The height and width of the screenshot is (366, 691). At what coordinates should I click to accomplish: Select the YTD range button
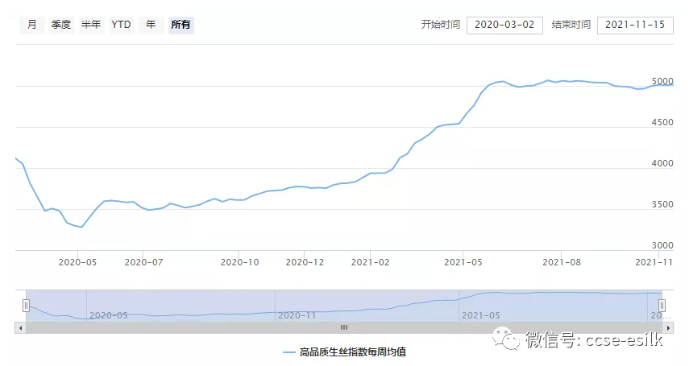tap(121, 25)
